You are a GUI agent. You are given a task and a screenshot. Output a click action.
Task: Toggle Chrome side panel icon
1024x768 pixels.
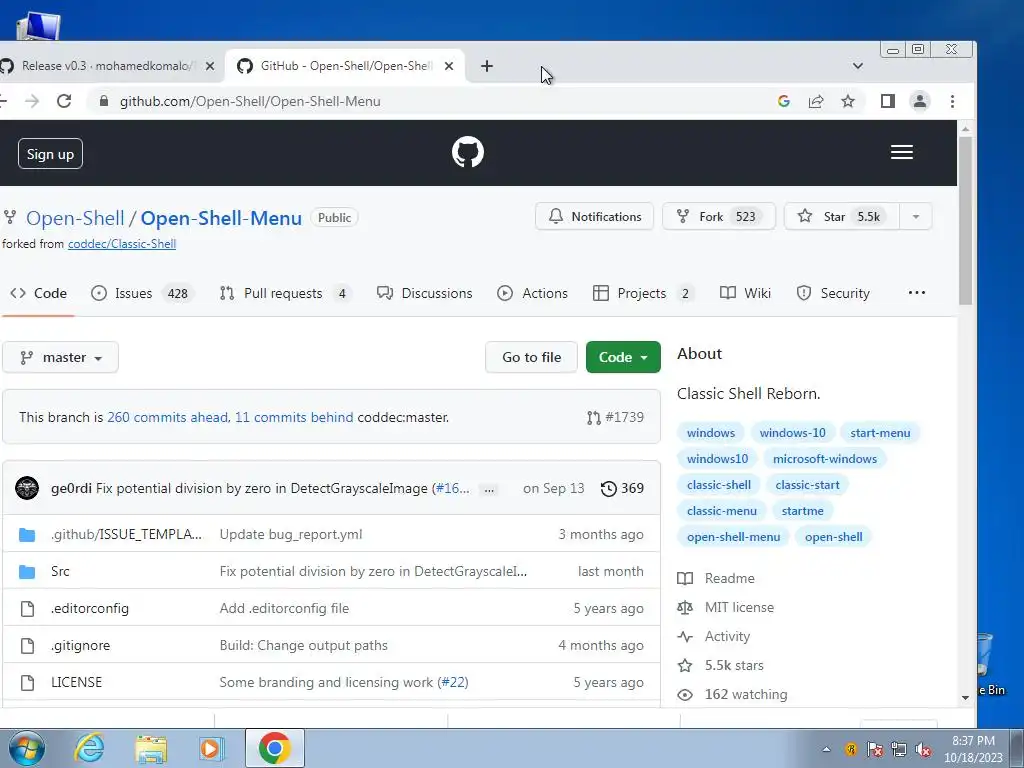click(887, 101)
